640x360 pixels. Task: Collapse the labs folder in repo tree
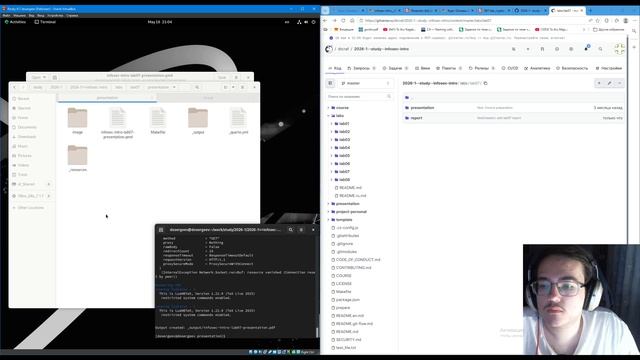click(x=329, y=116)
